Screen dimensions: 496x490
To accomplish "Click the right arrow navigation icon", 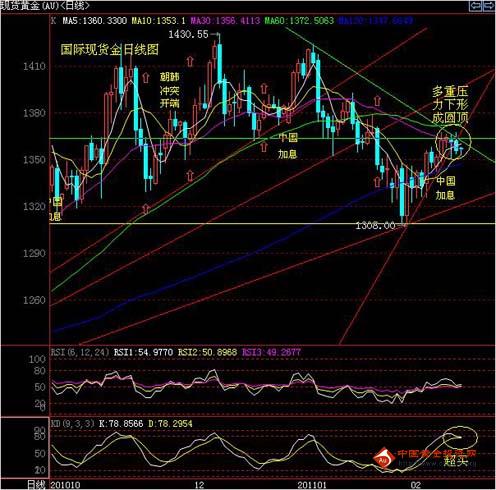I will pyautogui.click(x=489, y=6).
